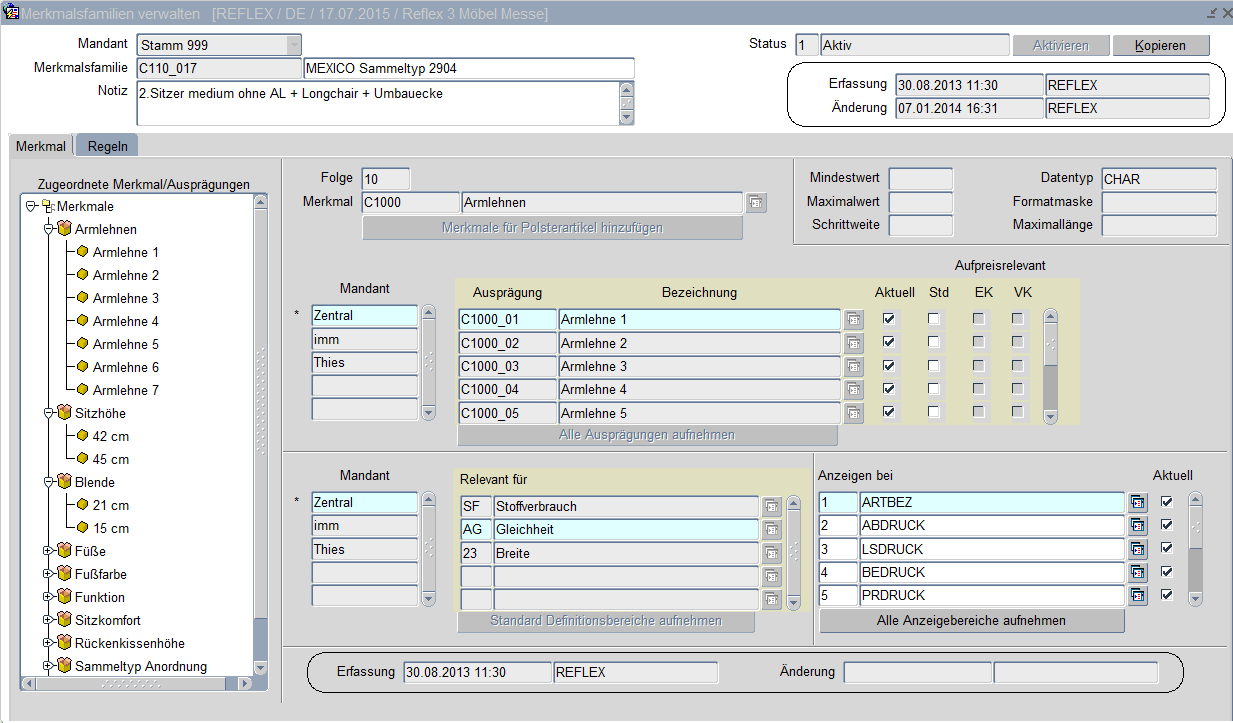
Task: Click lookup icon beside ARTBEZ field
Action: tap(1138, 502)
